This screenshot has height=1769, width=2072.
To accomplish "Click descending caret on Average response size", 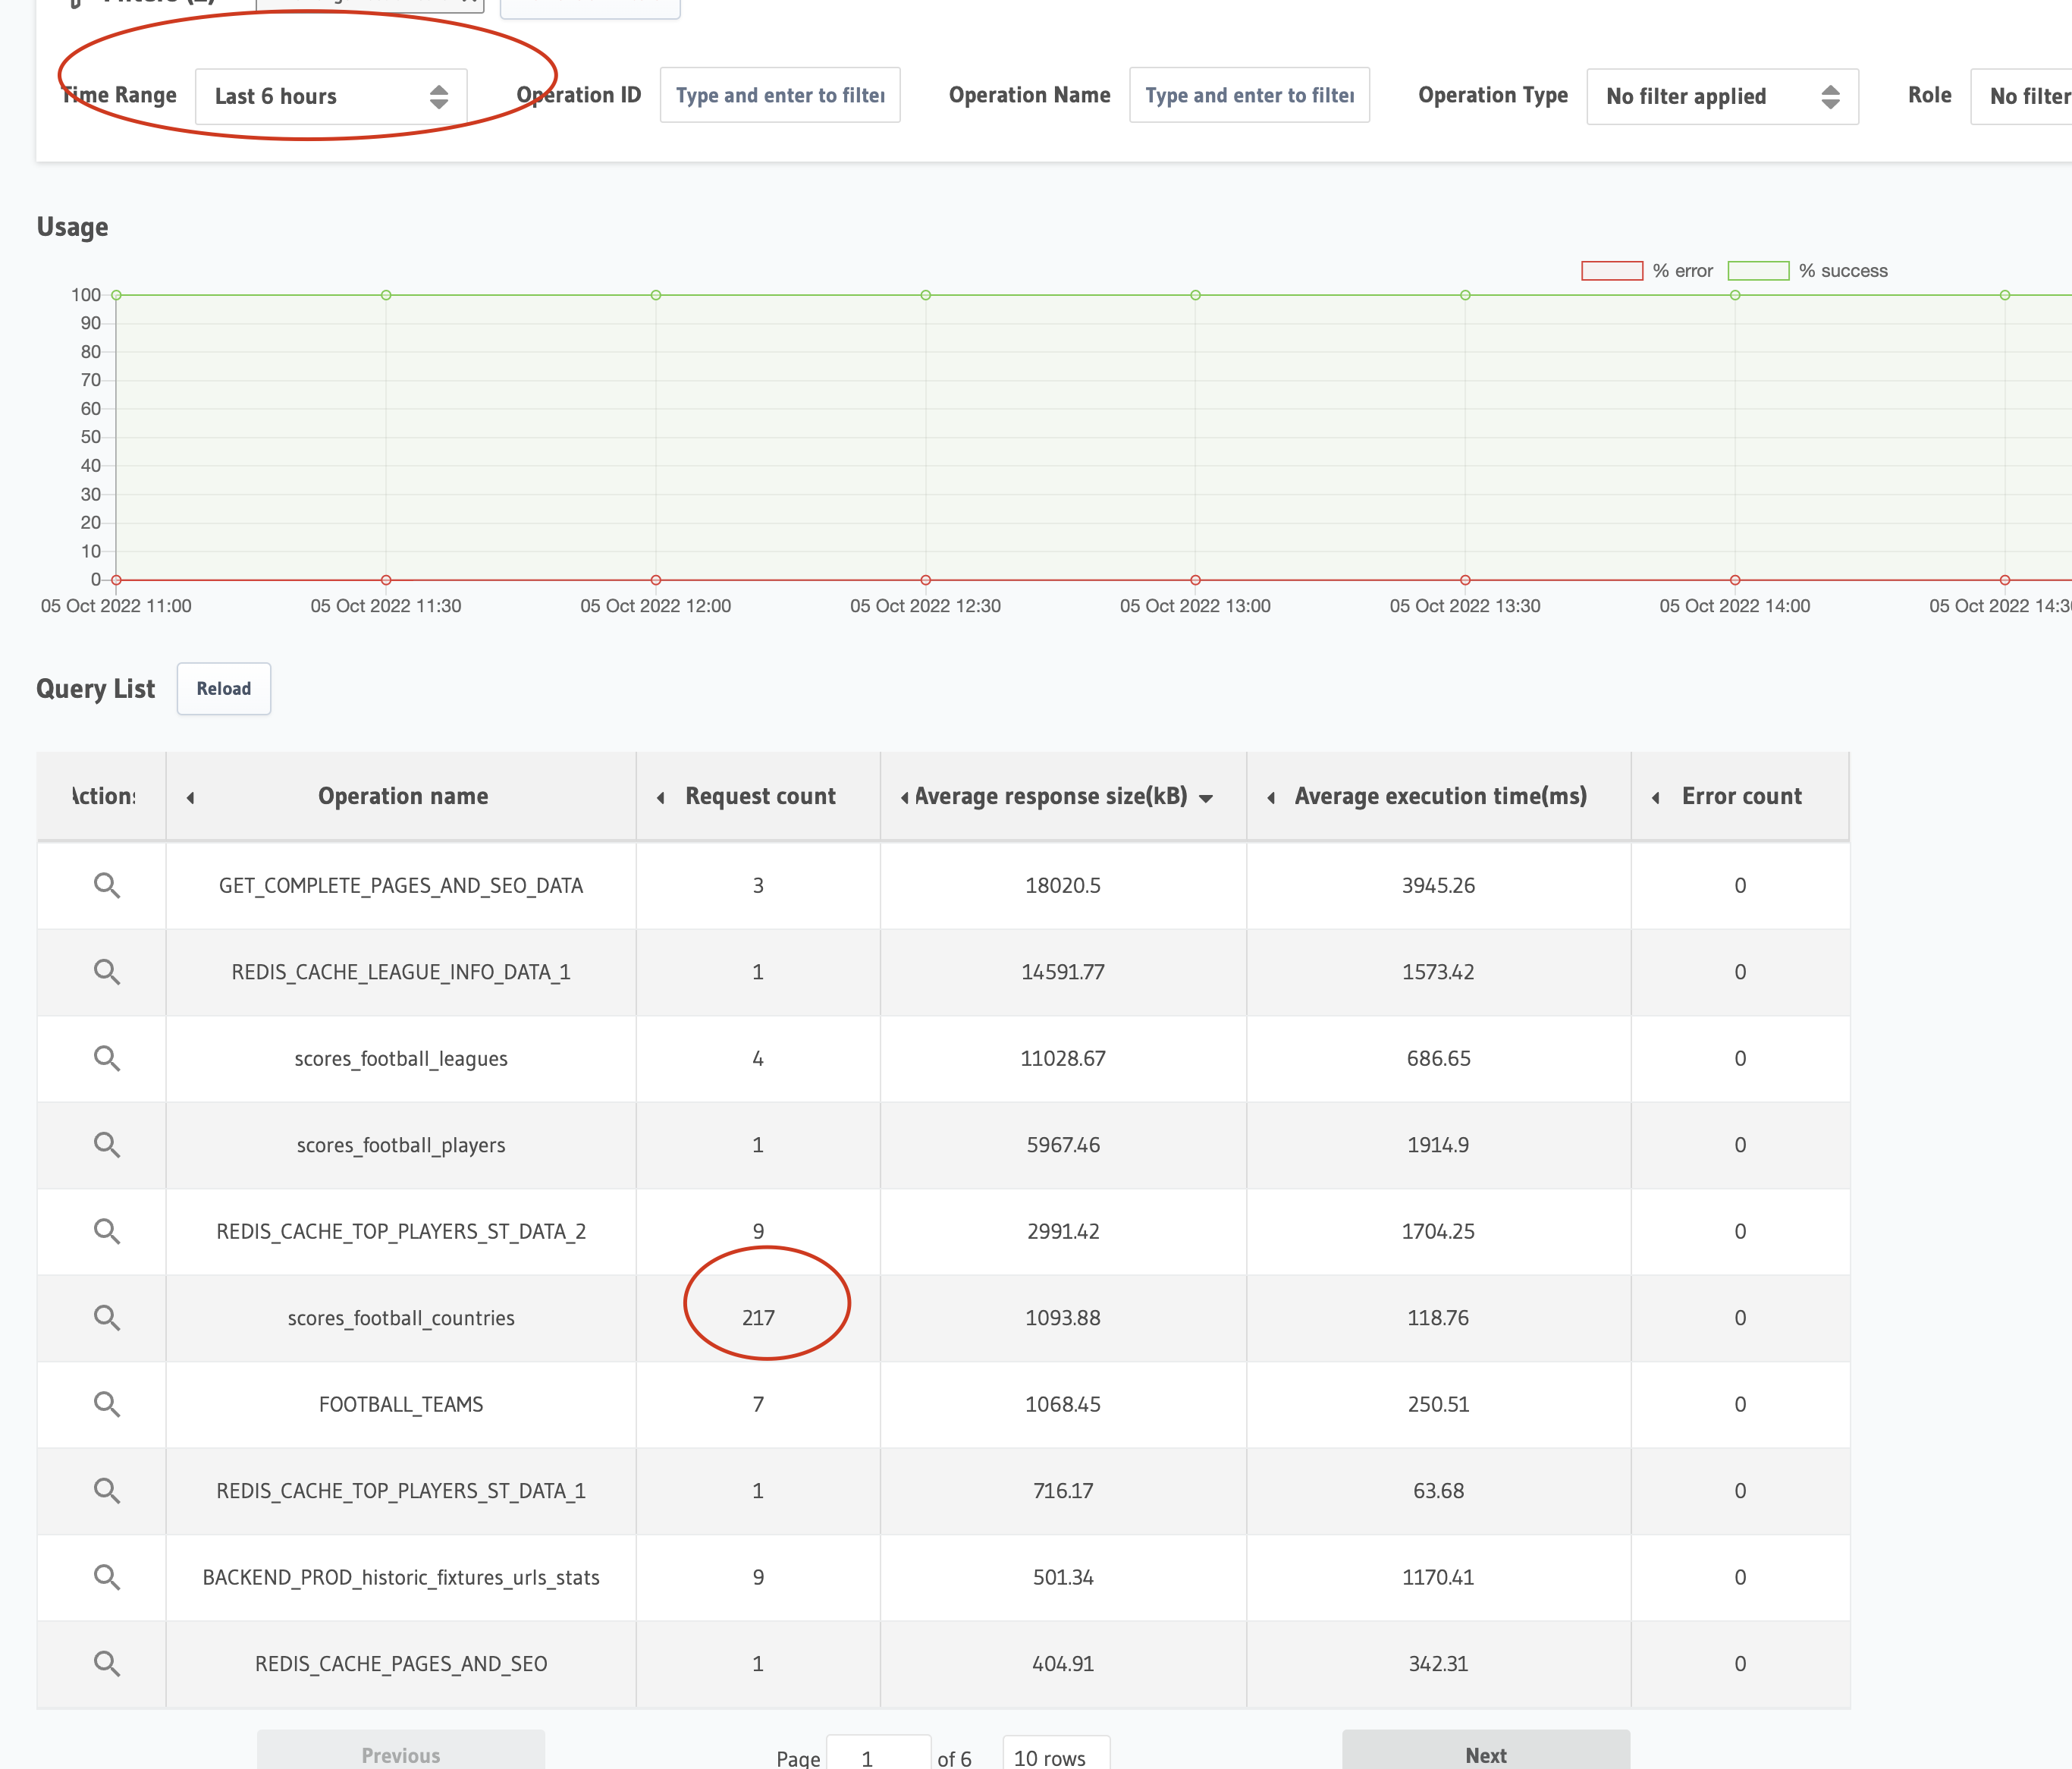I will click(1206, 798).
